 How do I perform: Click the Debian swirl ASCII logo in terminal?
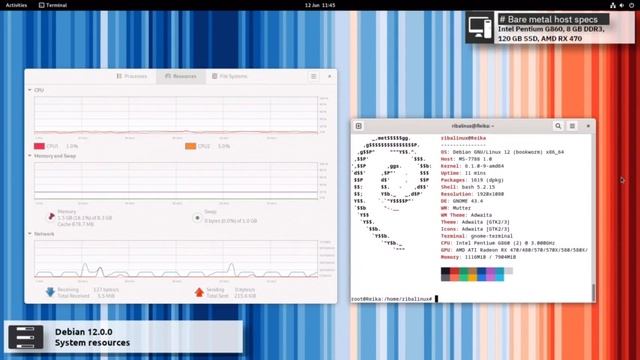392,194
